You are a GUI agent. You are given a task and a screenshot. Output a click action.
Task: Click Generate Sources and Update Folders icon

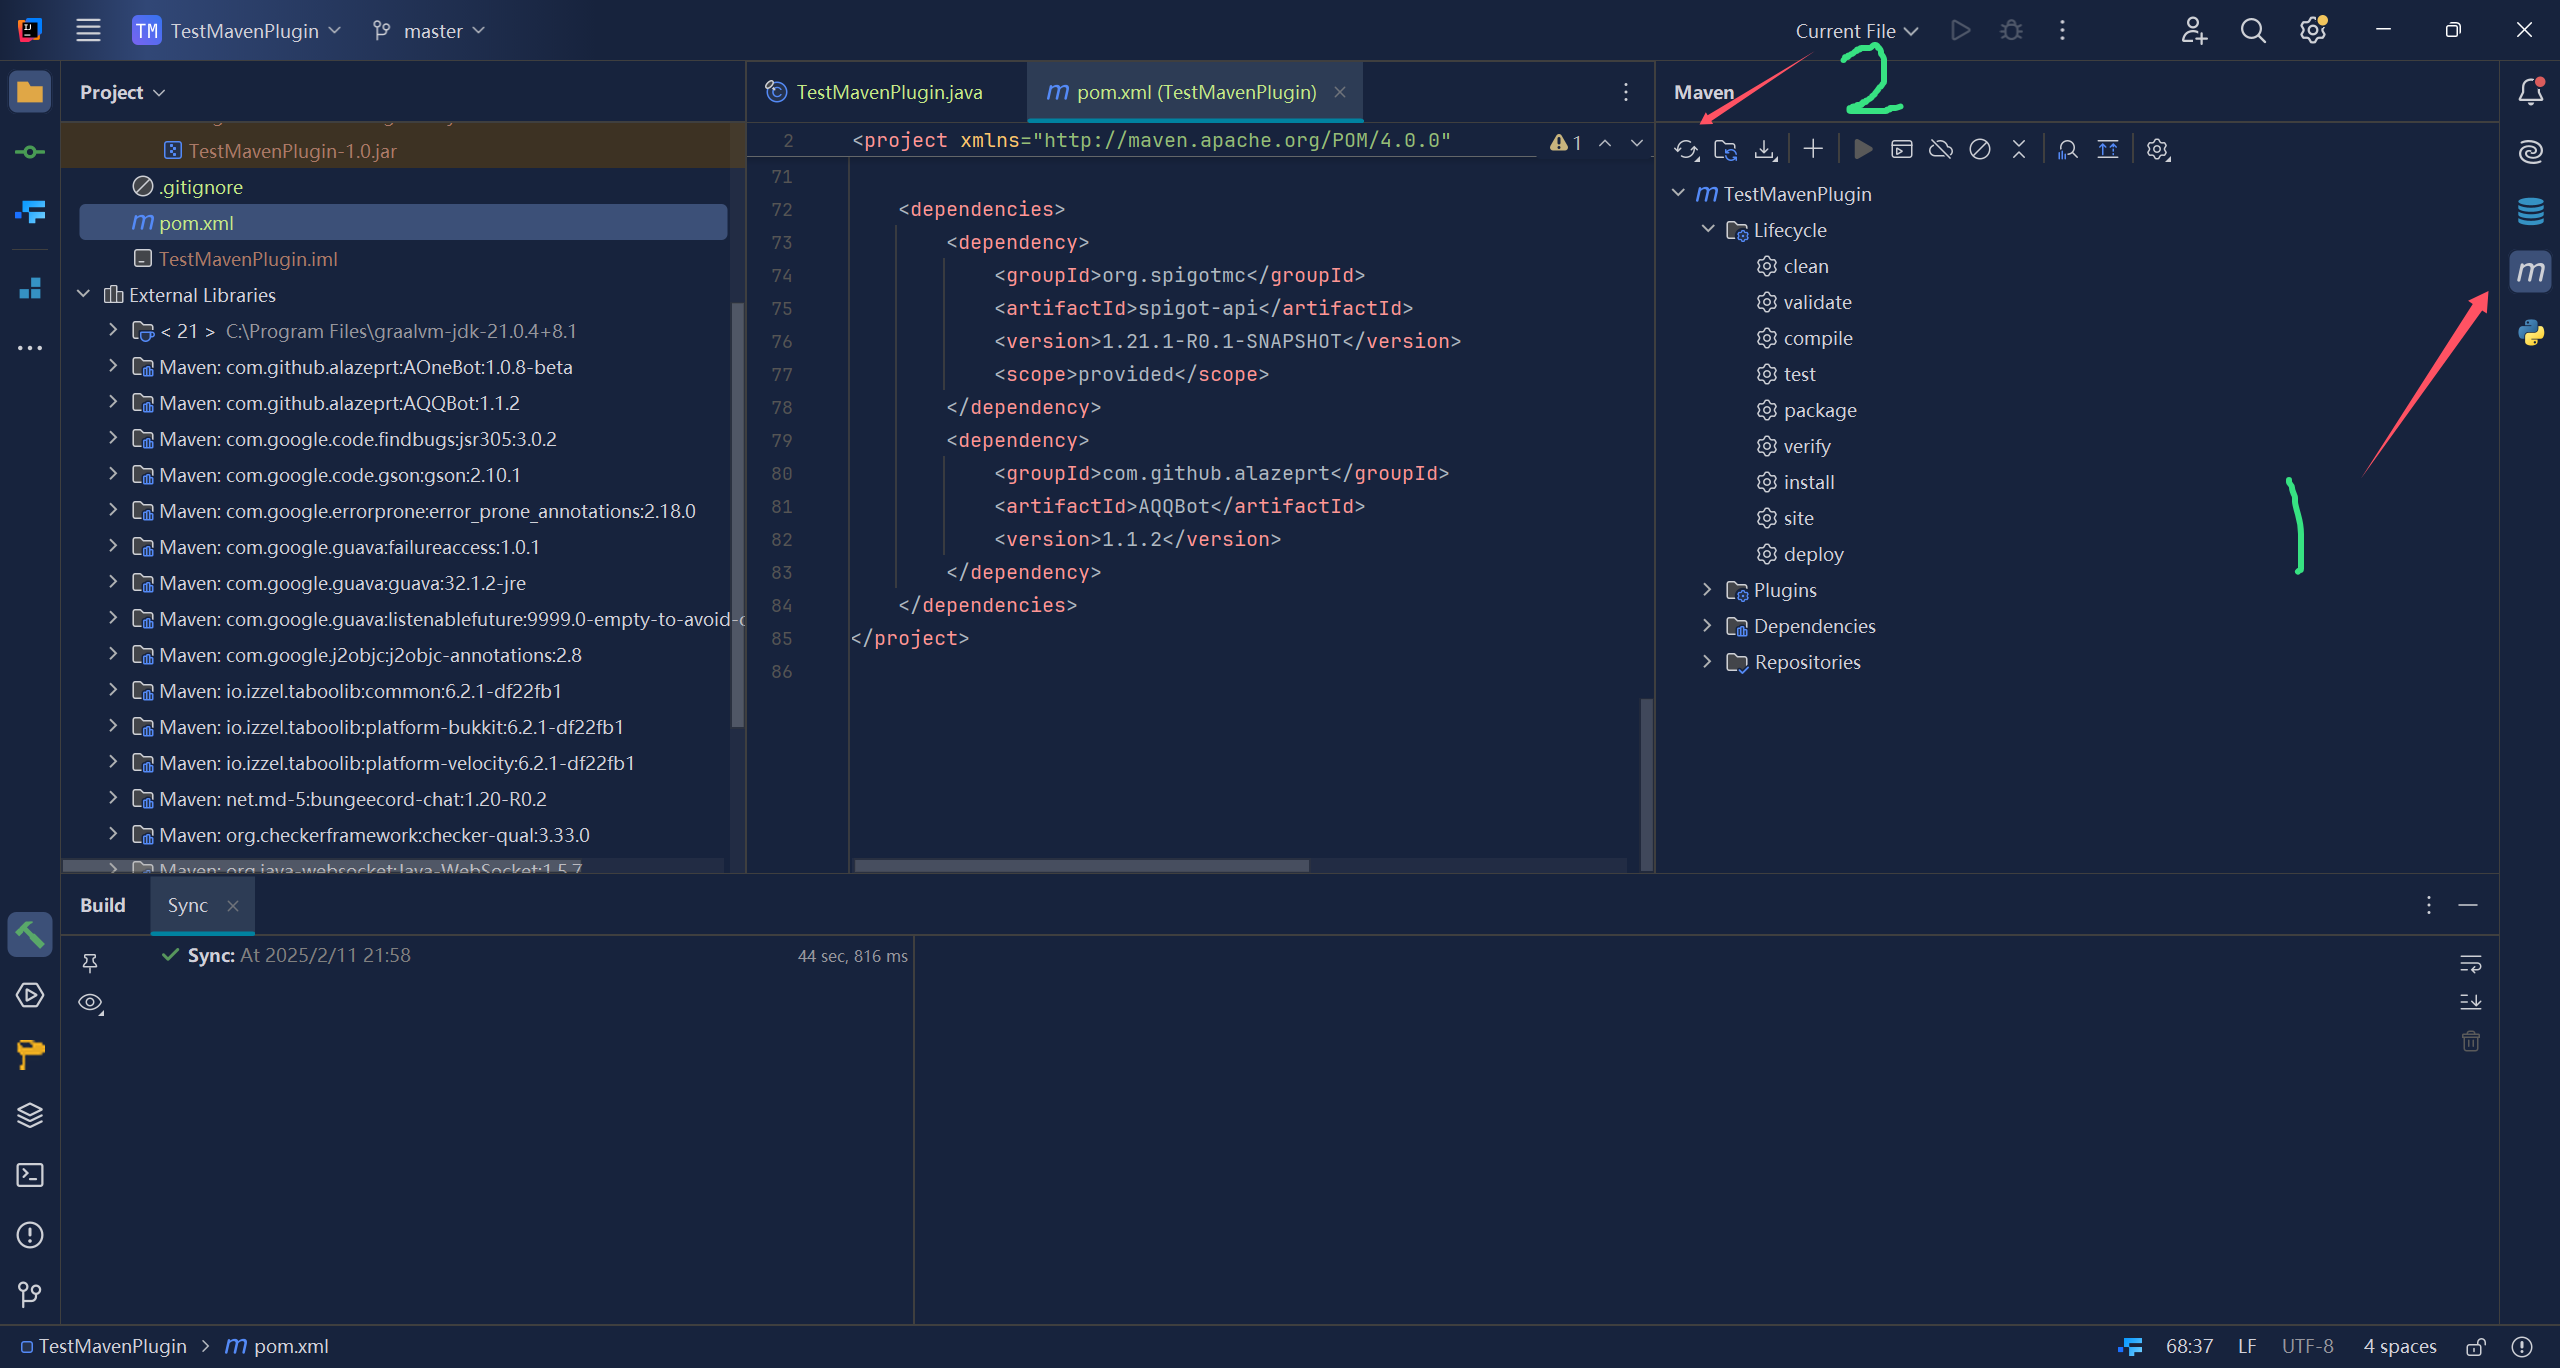point(1726,150)
